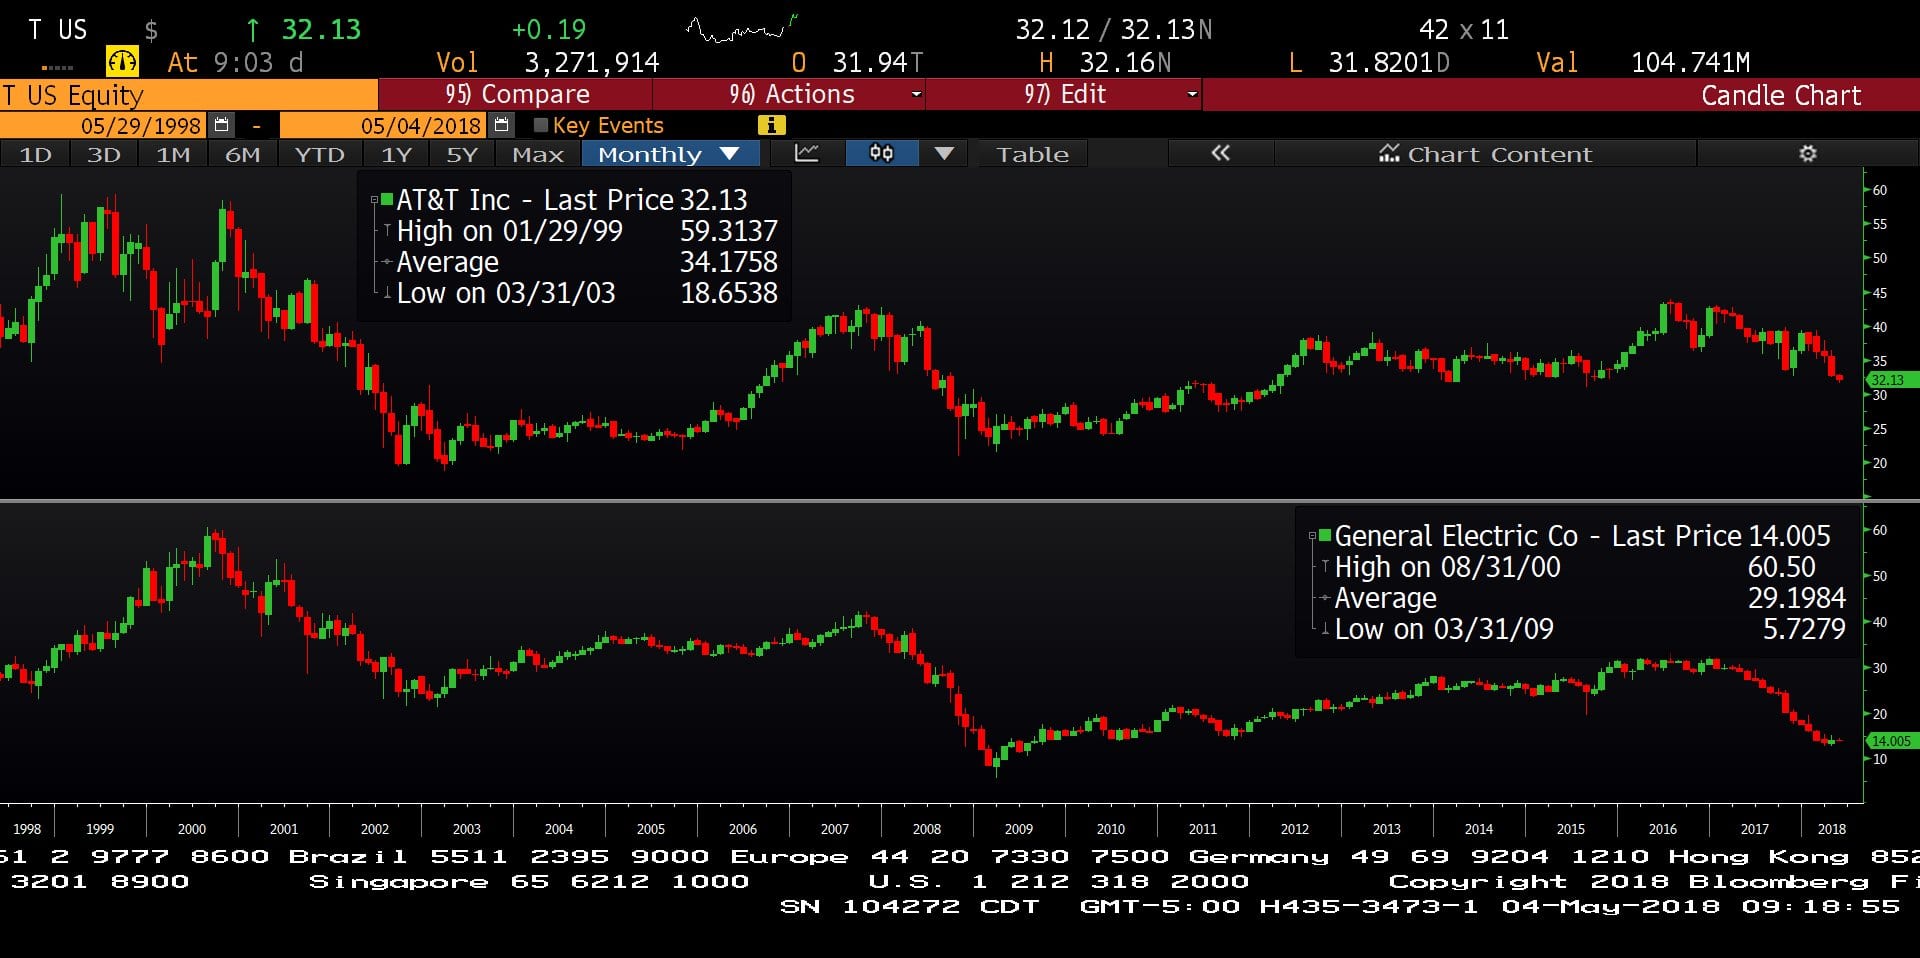Screen dimensions: 1920x958
Task: Select the YTD range tab
Action: [x=319, y=154]
